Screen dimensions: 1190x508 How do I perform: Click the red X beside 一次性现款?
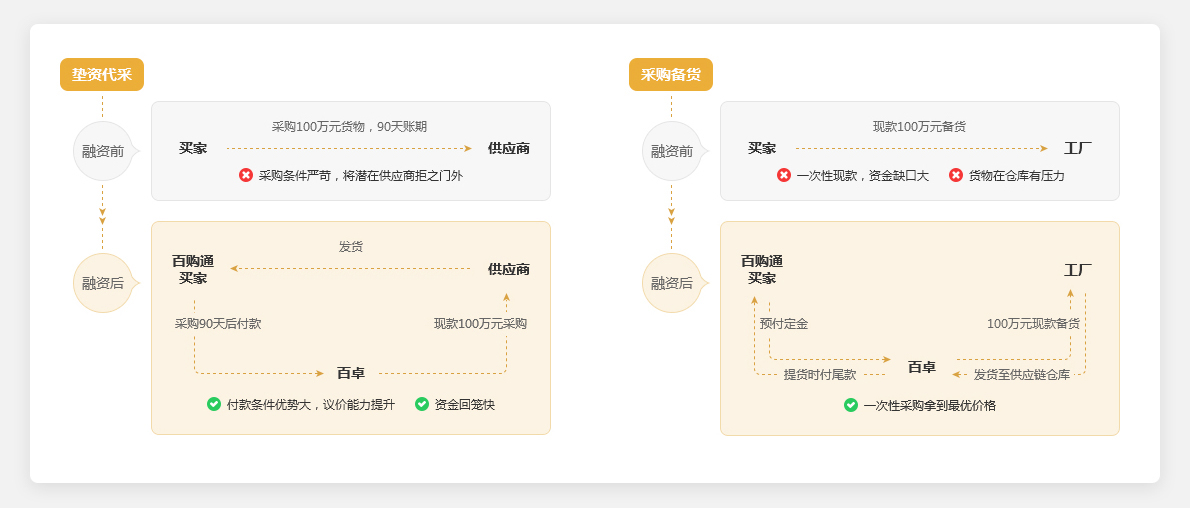coord(784,175)
